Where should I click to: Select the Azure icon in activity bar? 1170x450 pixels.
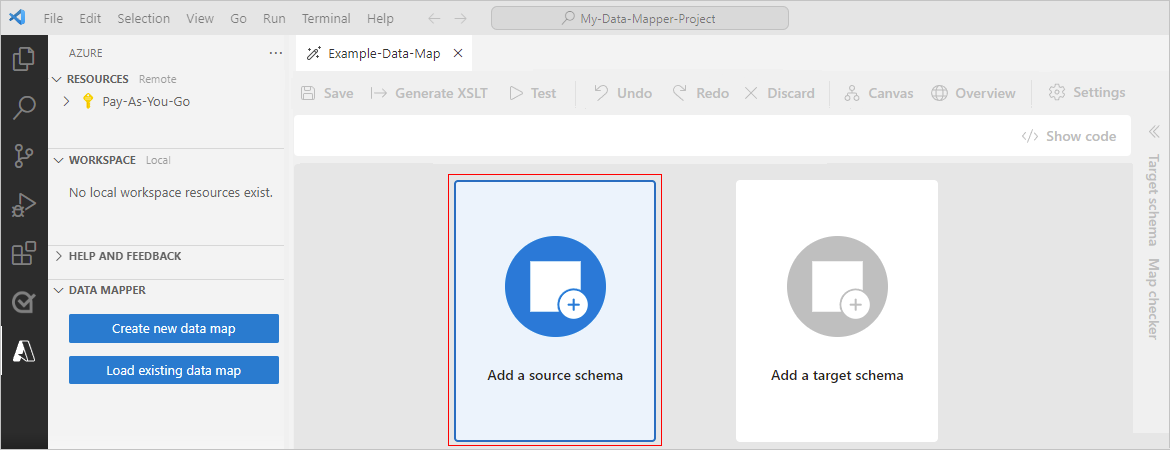[24, 350]
